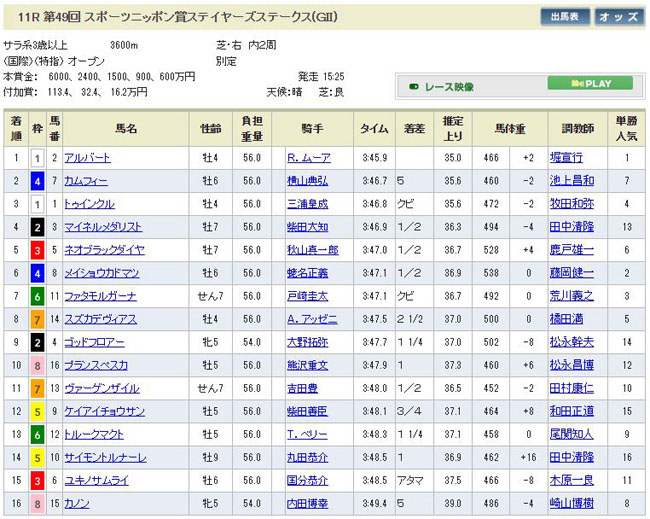This screenshot has height=519, width=650.
Task: Open trainer 堀宣行 profile
Action: (x=565, y=158)
